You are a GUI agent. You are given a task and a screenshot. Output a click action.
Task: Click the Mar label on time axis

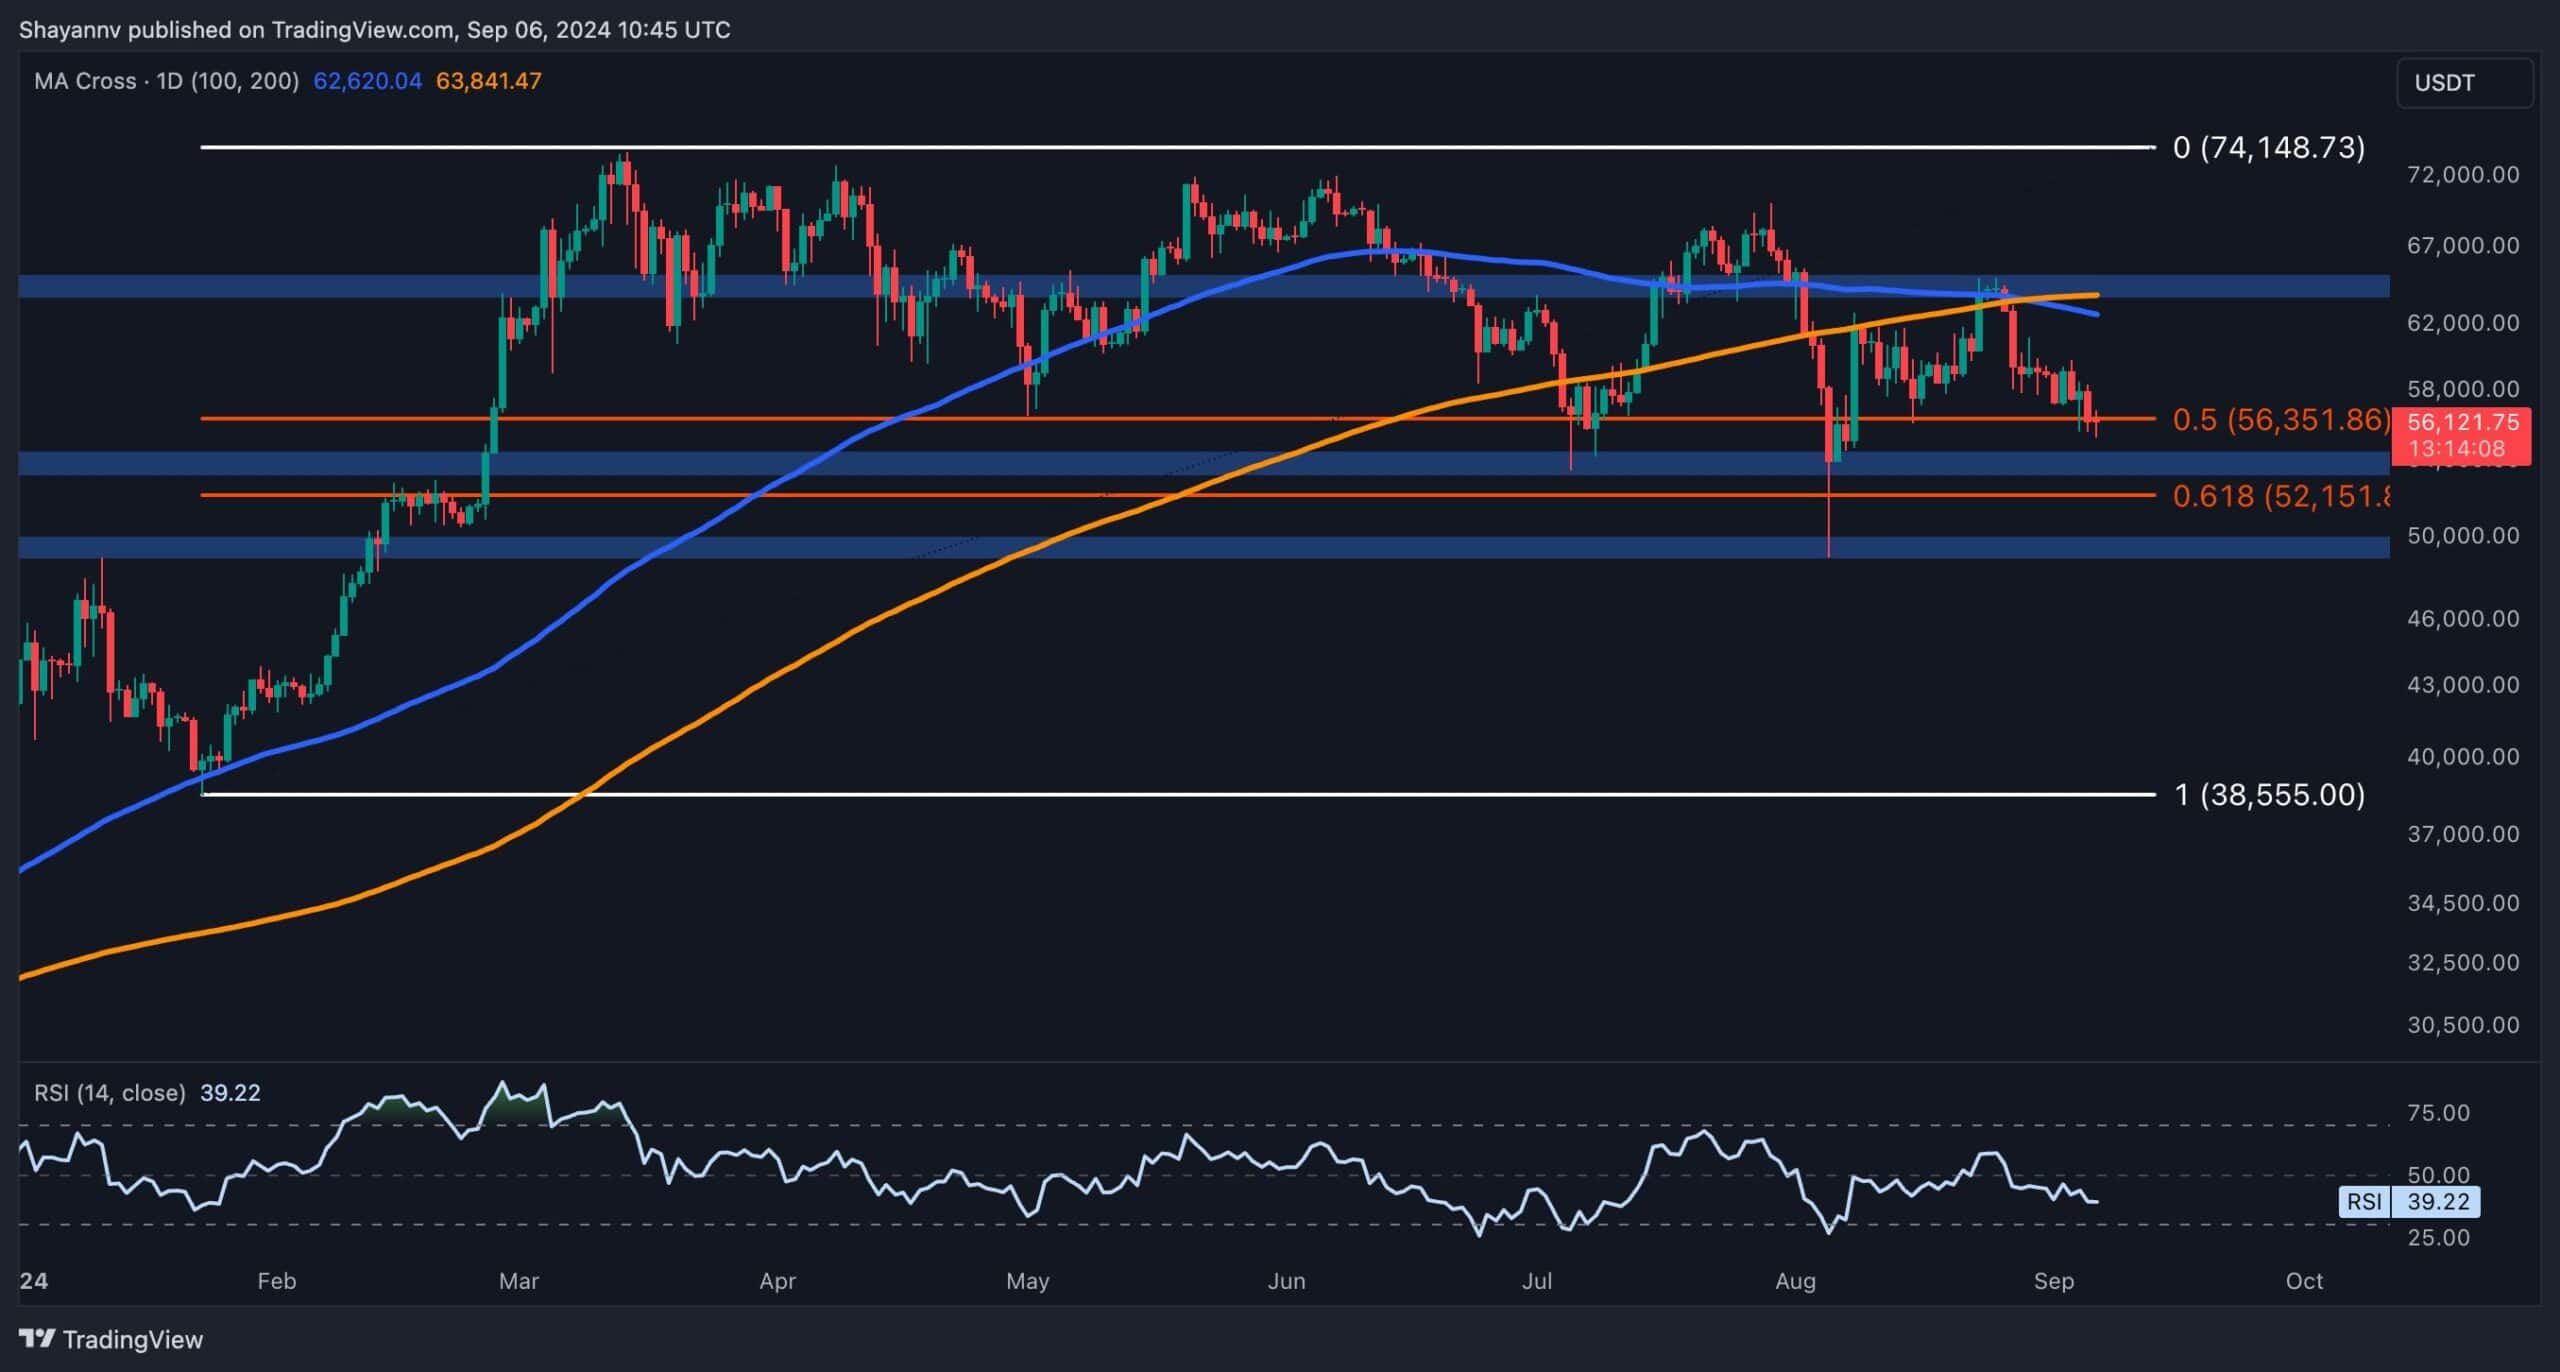point(518,1281)
